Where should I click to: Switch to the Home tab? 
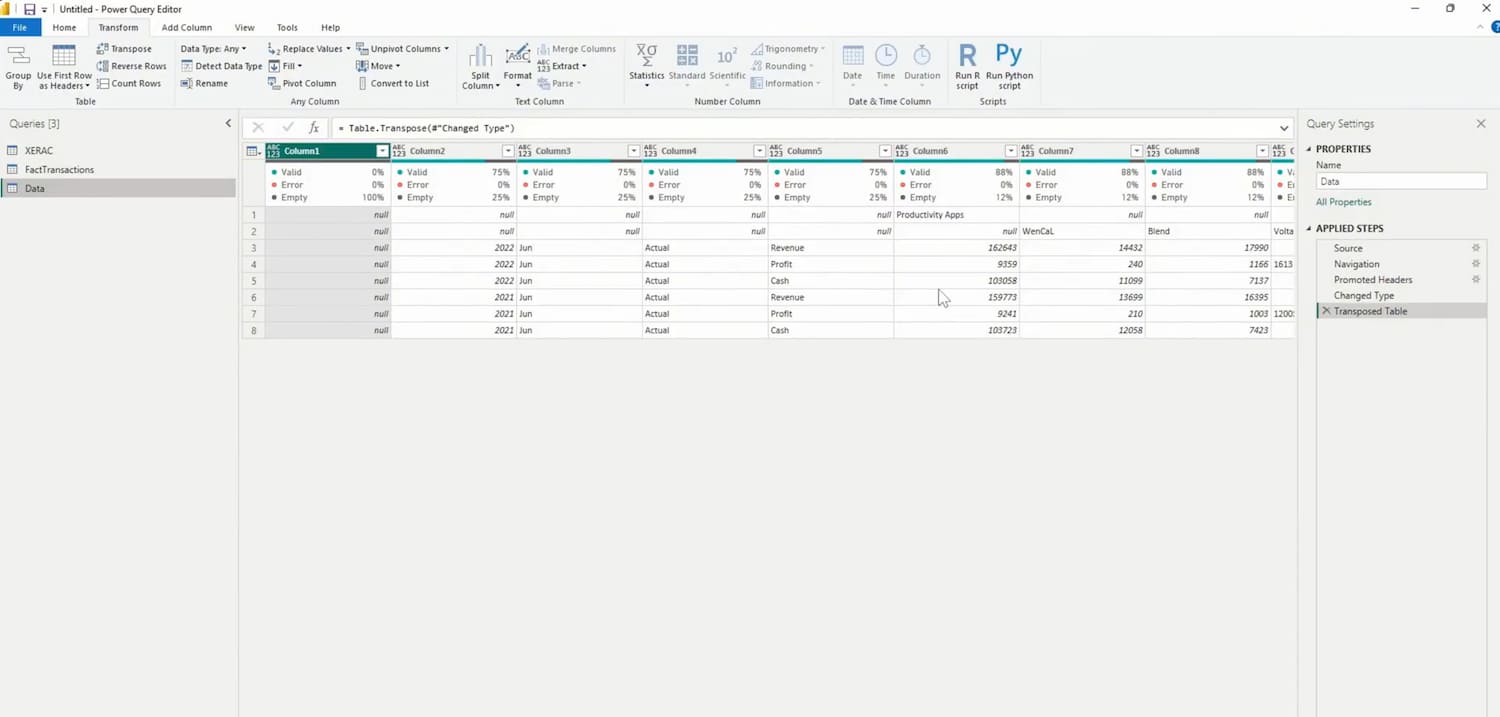point(64,28)
